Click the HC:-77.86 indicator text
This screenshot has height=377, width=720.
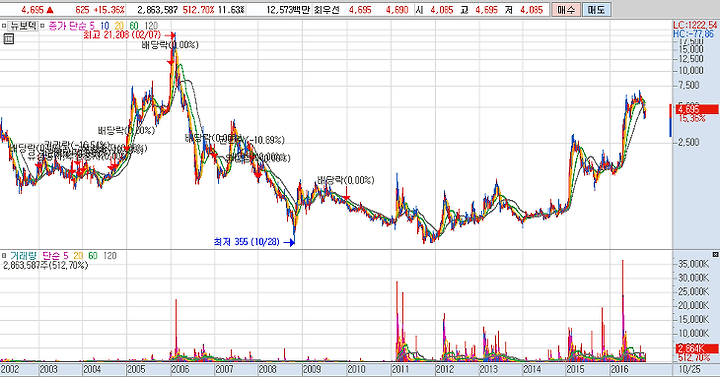pyautogui.click(x=693, y=34)
